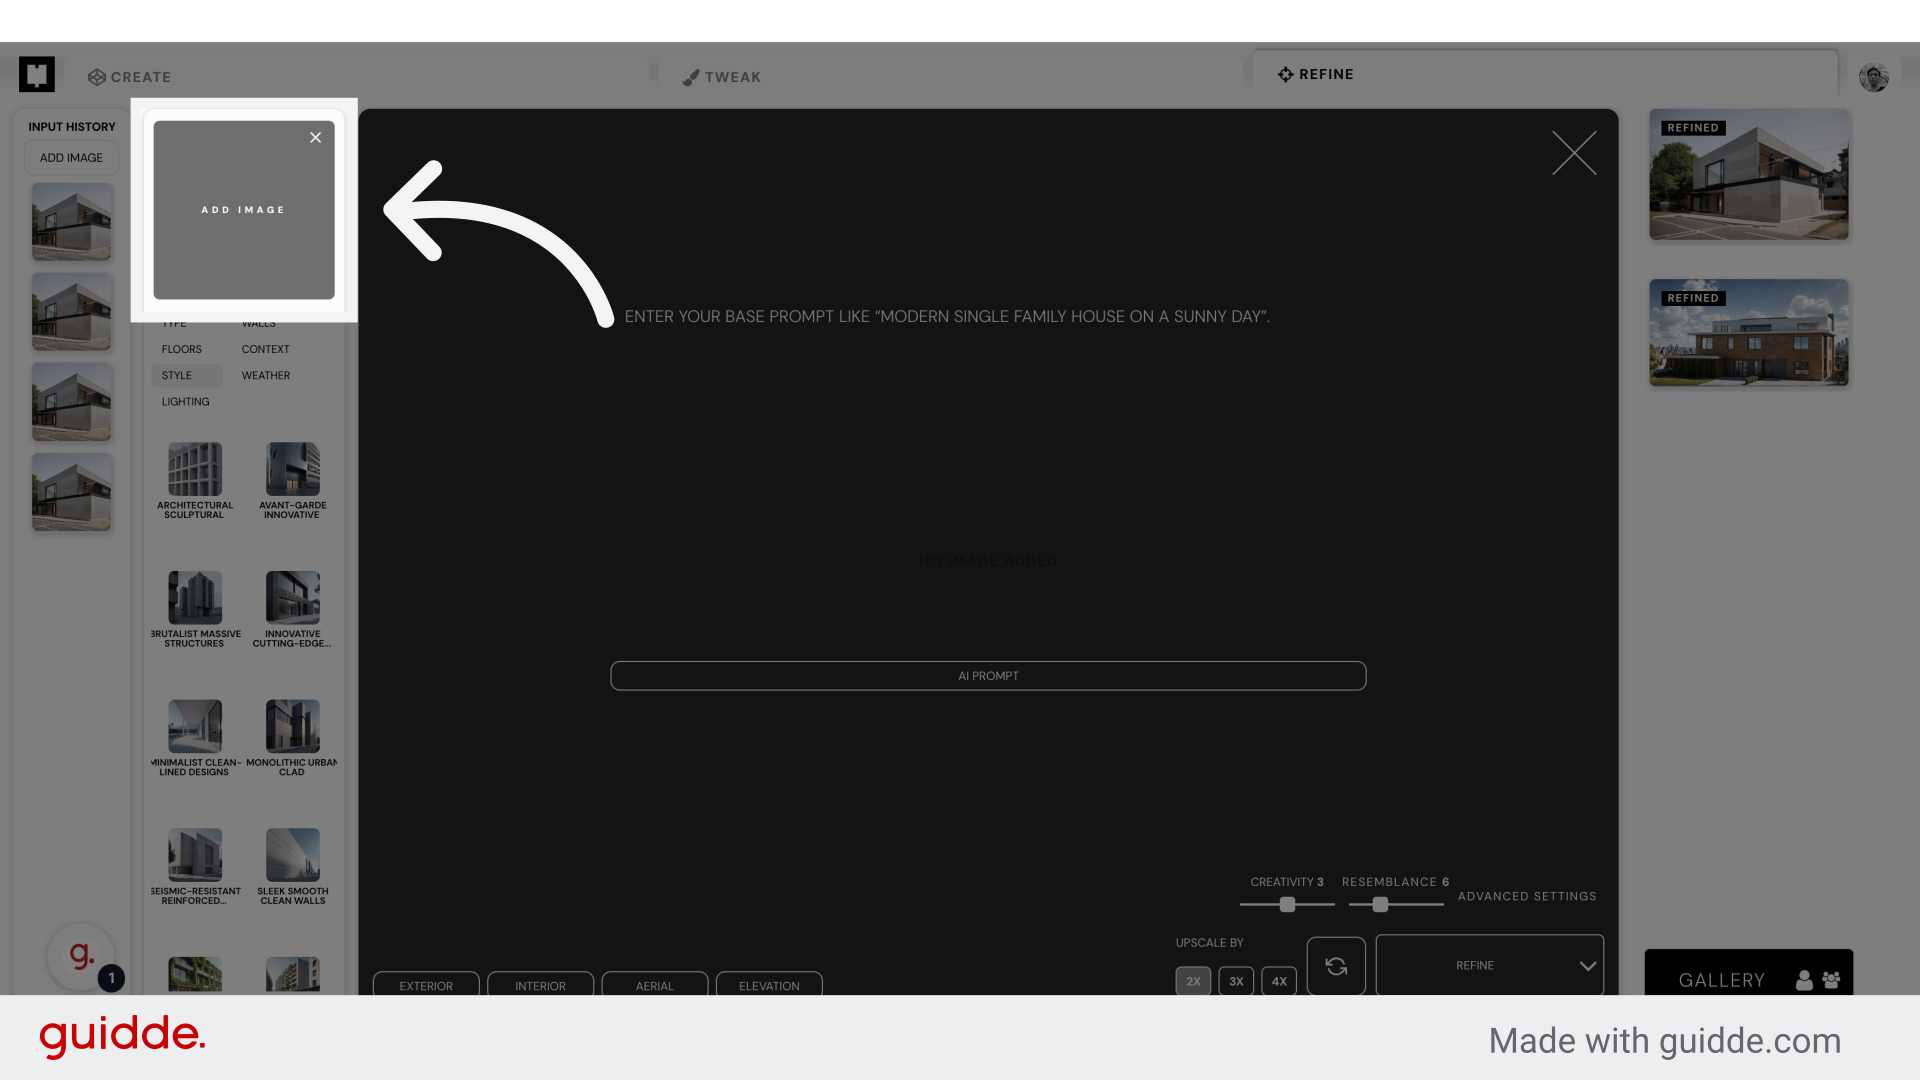
Task: Click the group users gallery icon
Action: pos(1831,980)
